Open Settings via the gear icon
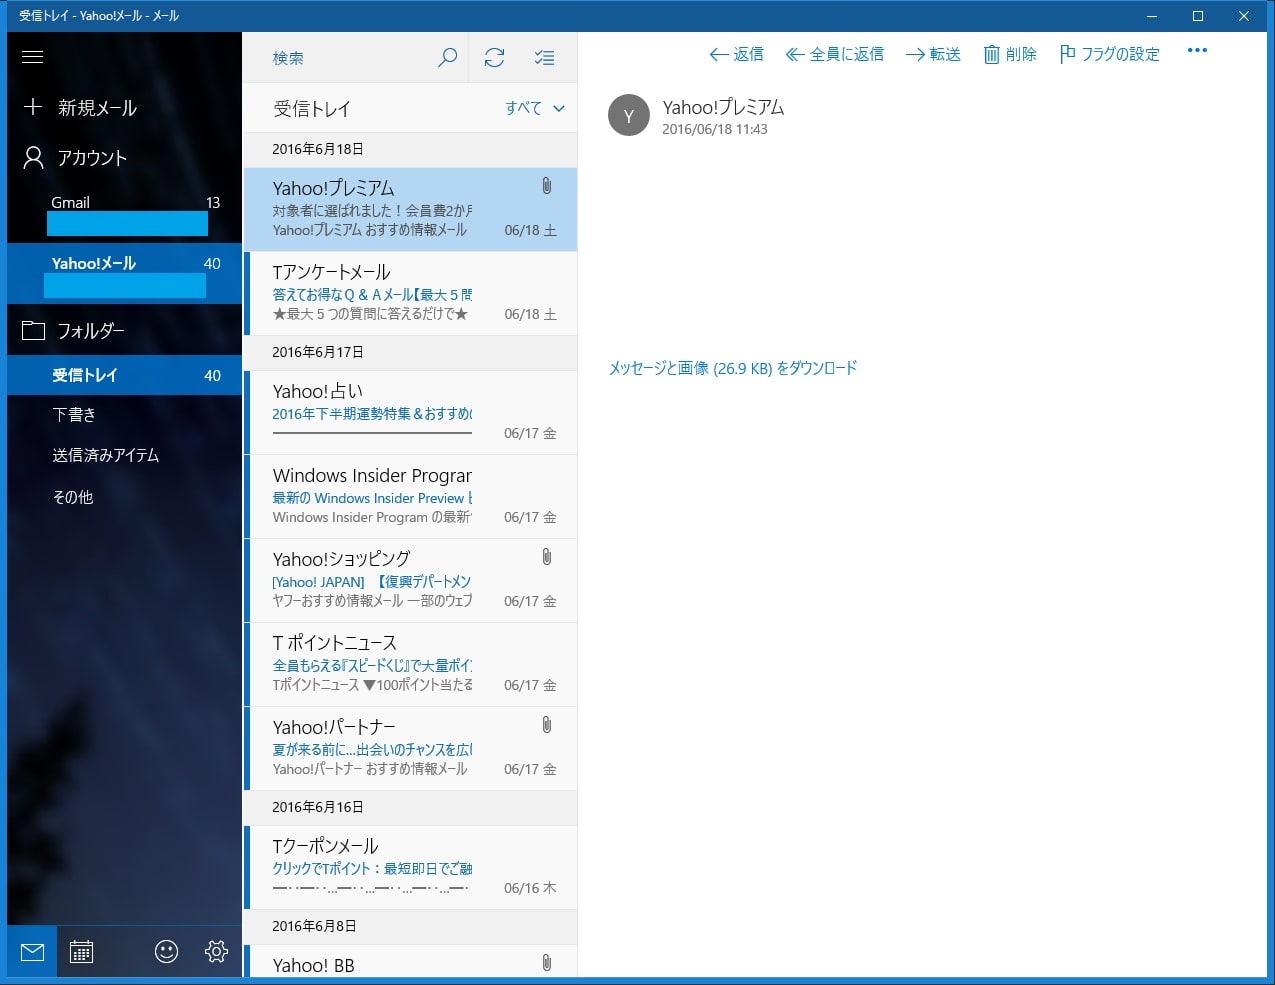Image resolution: width=1275 pixels, height=985 pixels. coord(216,952)
